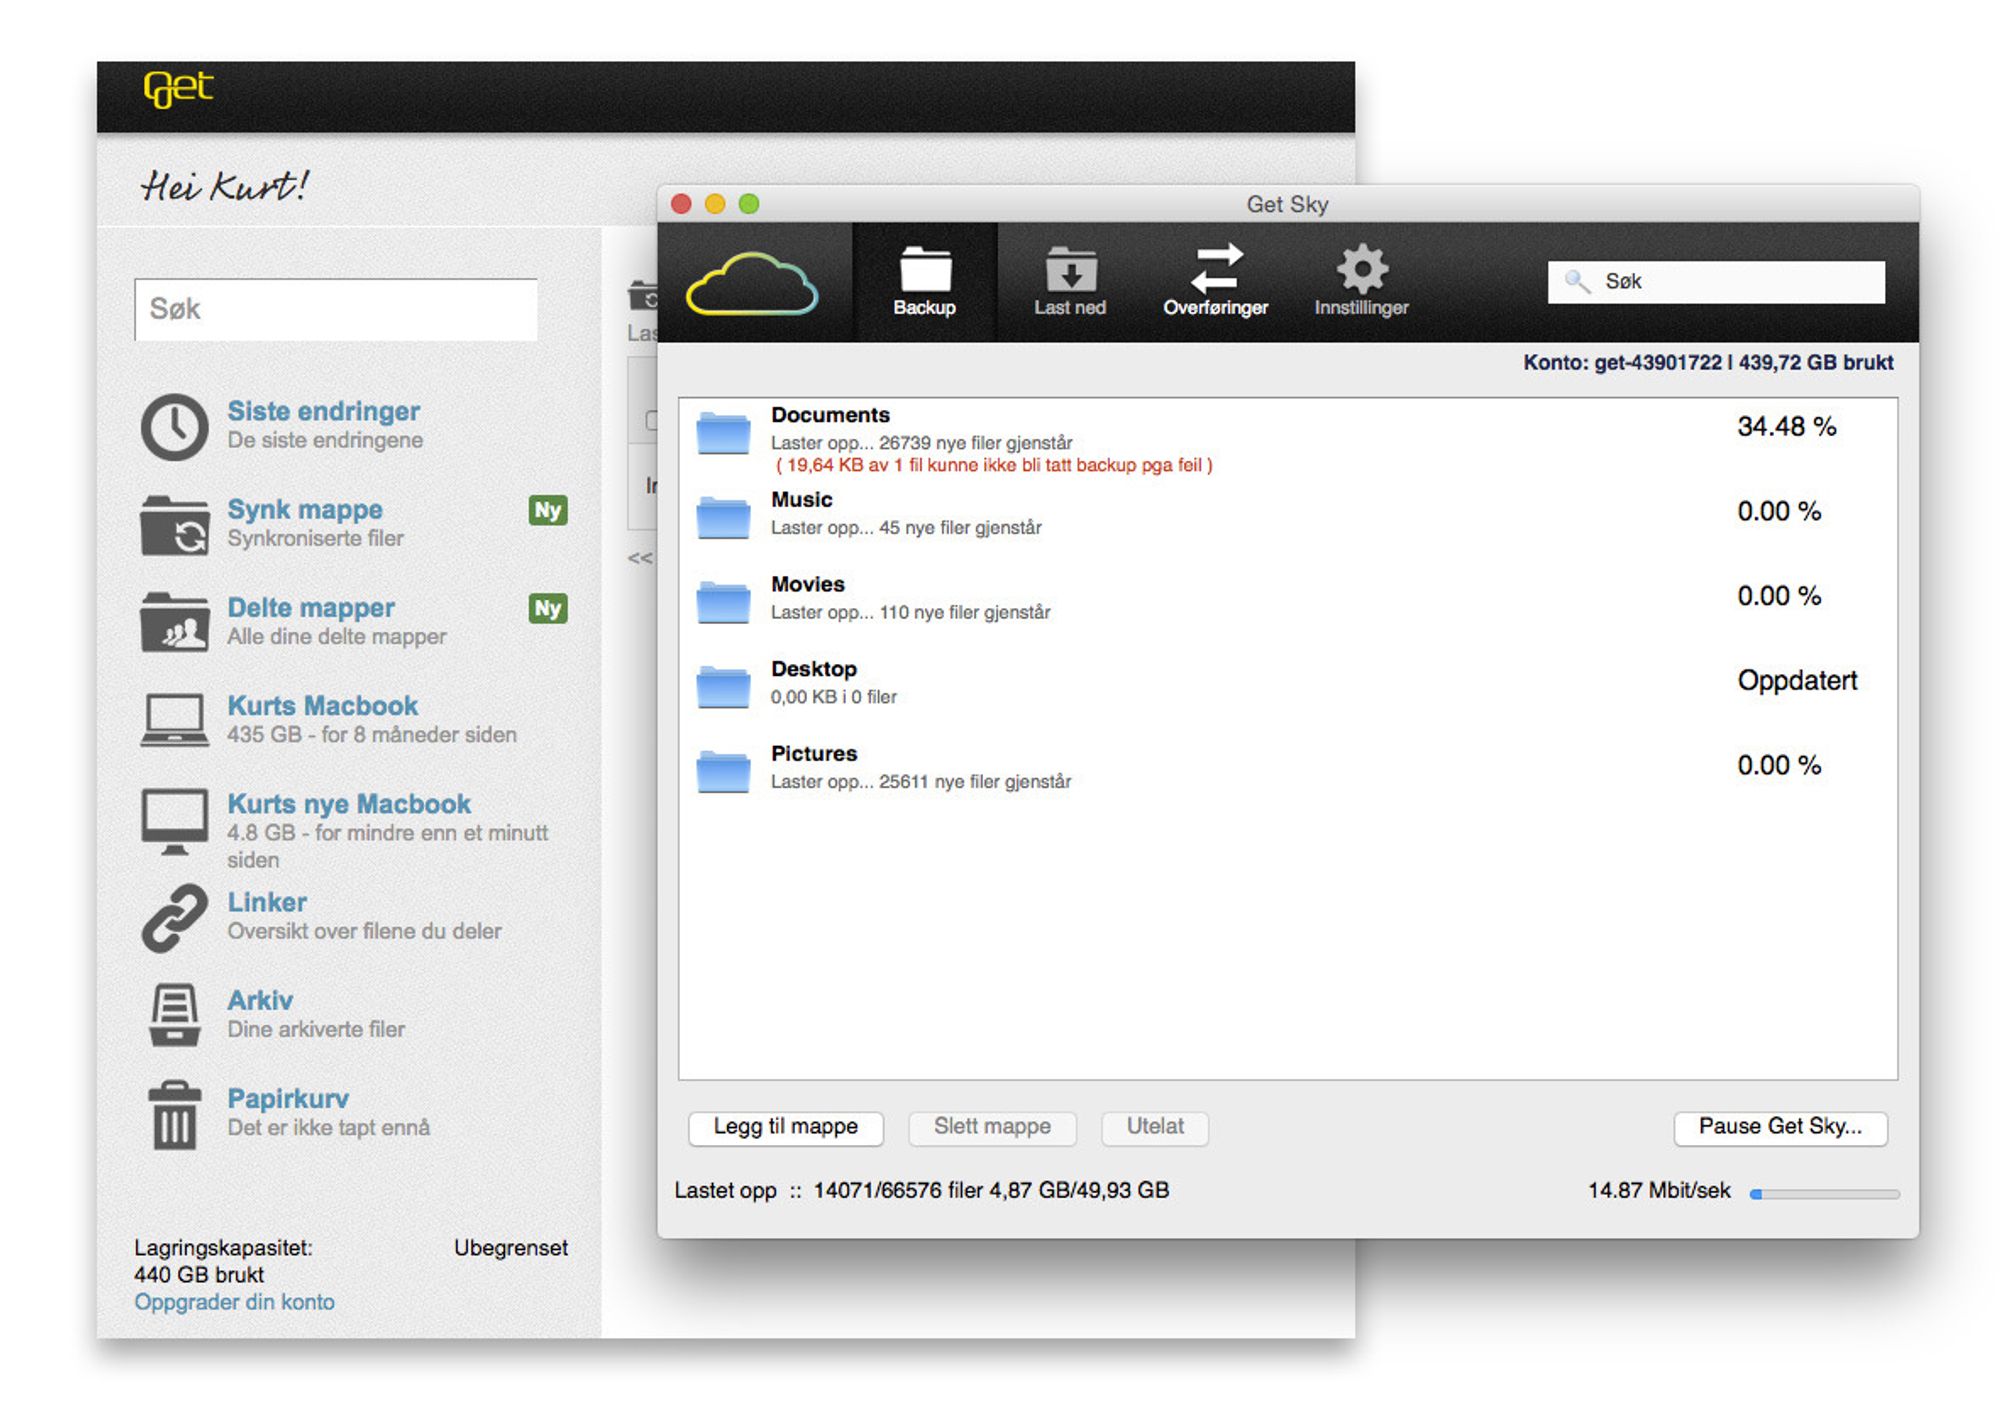Open the Linker link
Viewport: 2000px width, 1402px height.
coord(267,902)
